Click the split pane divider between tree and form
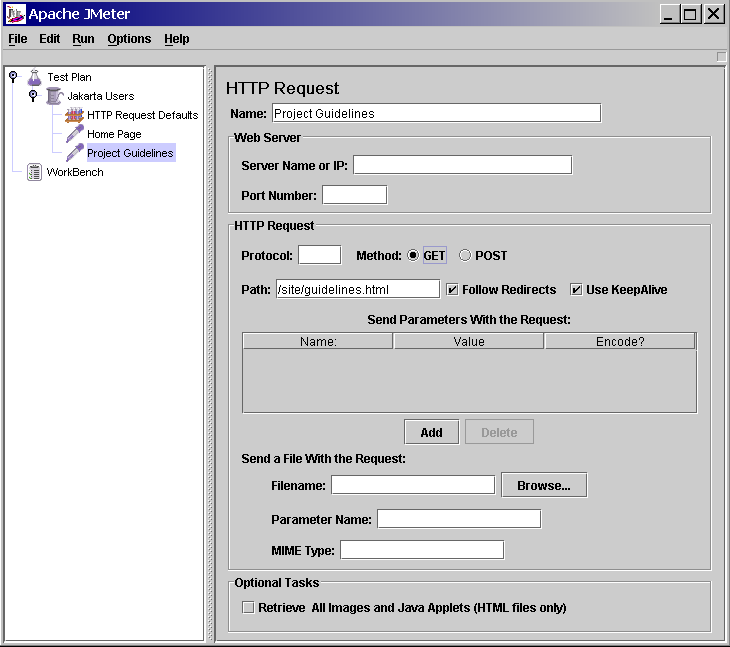This screenshot has width=730, height=647. tap(210, 354)
